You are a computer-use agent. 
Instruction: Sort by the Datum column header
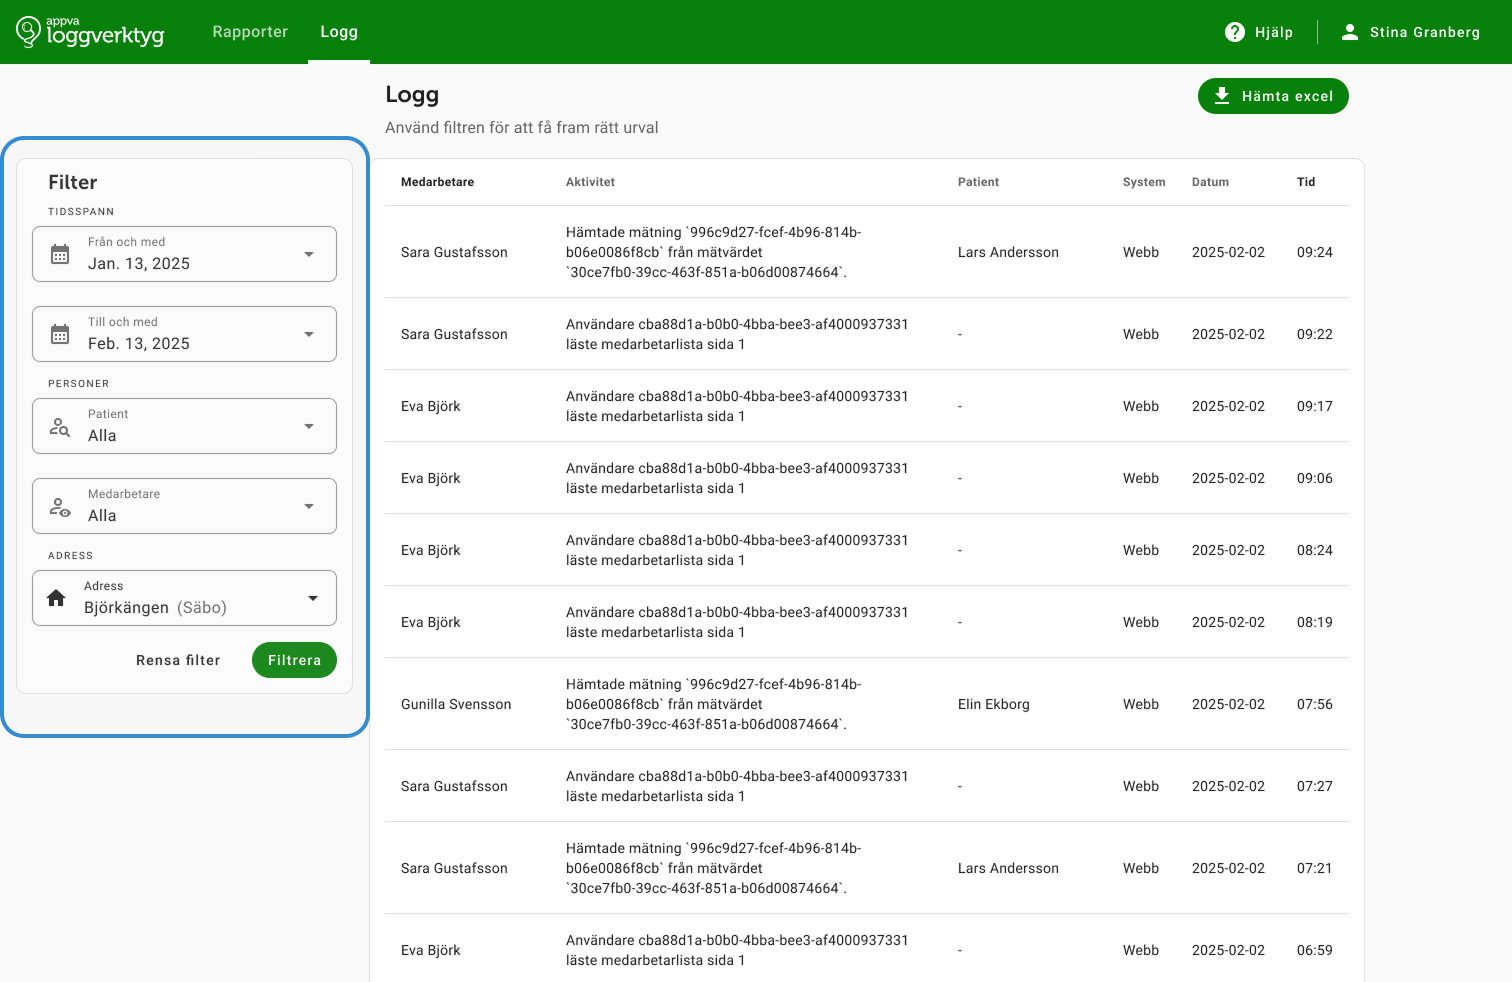pyautogui.click(x=1210, y=182)
